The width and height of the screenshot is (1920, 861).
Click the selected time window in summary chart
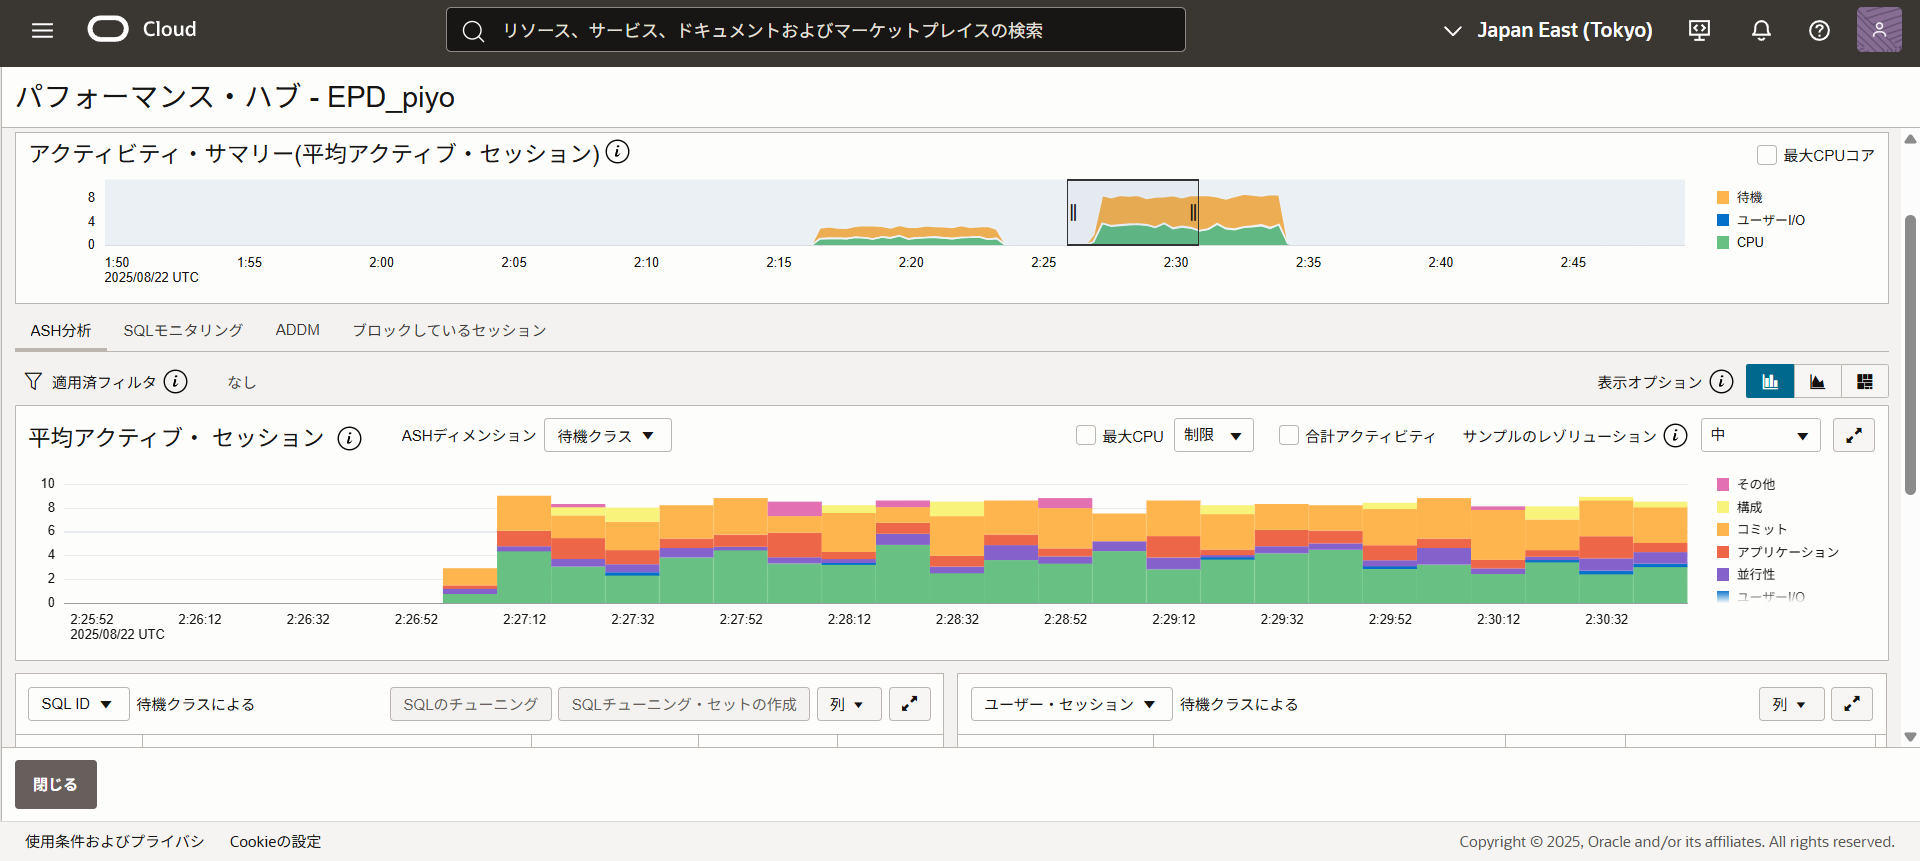pos(1132,212)
